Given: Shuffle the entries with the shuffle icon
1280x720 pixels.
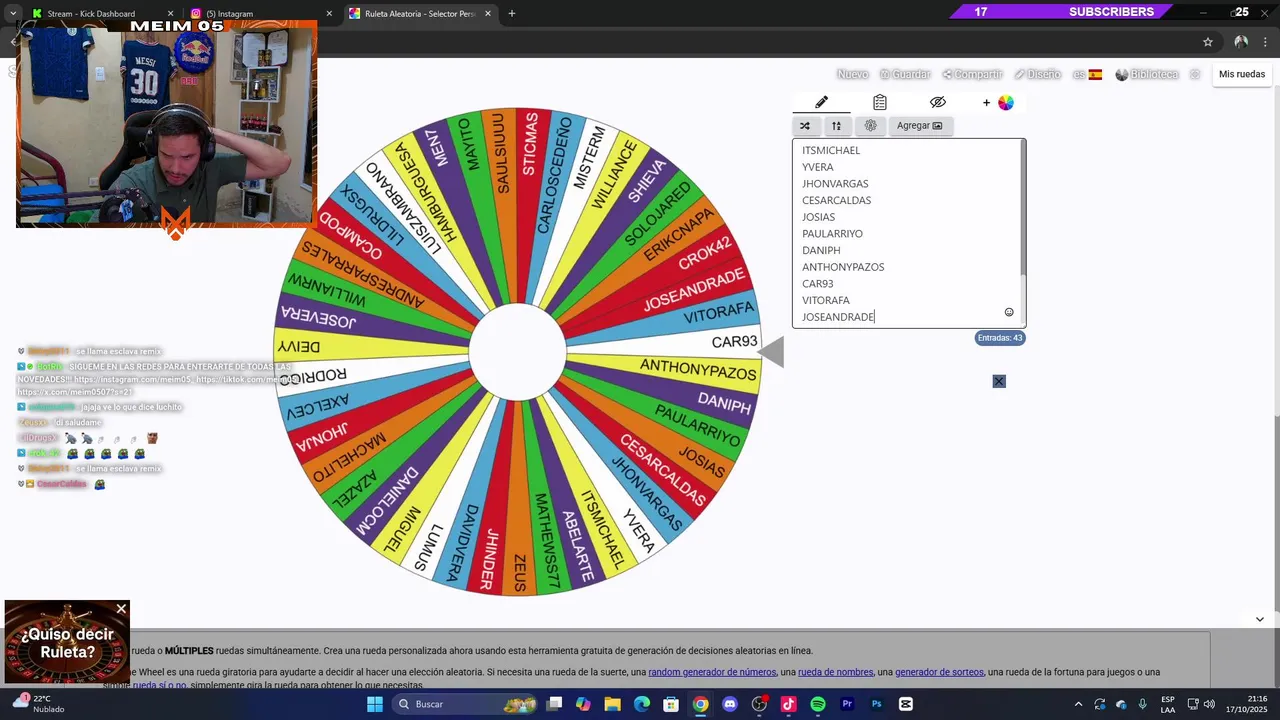Looking at the screenshot, I should coord(805,126).
